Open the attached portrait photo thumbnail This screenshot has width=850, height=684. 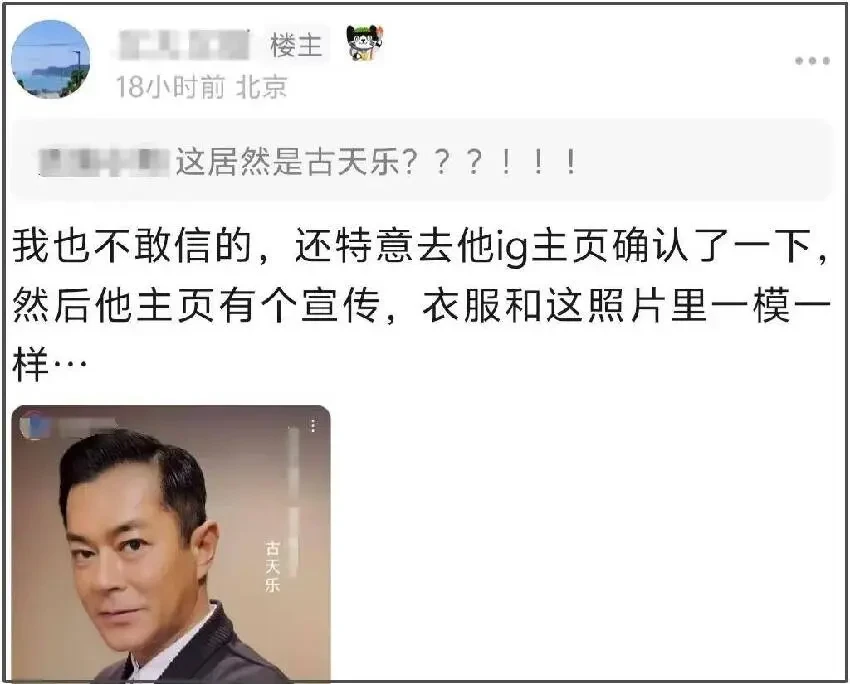click(171, 543)
